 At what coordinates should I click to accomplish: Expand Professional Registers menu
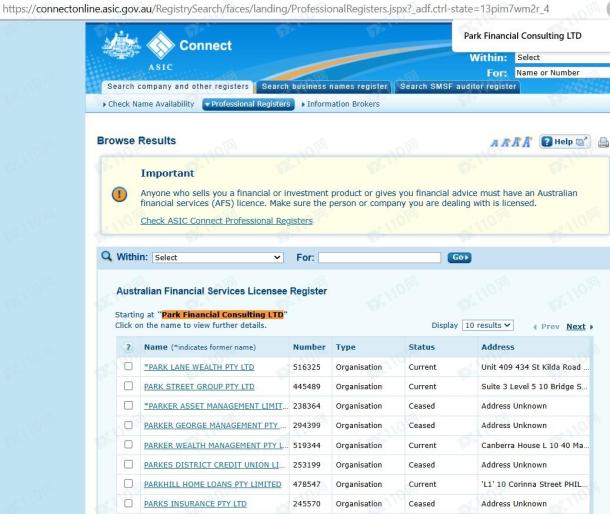click(x=248, y=104)
